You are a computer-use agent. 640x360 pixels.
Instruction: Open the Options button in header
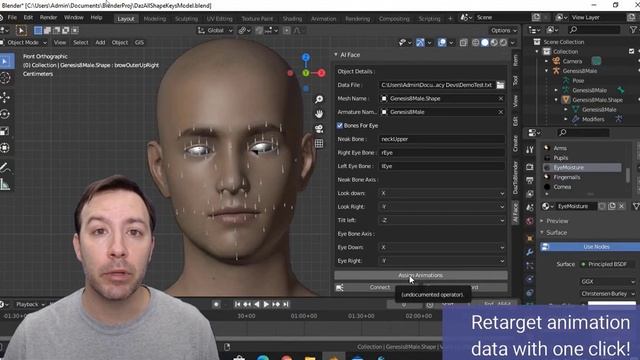pos(503,30)
